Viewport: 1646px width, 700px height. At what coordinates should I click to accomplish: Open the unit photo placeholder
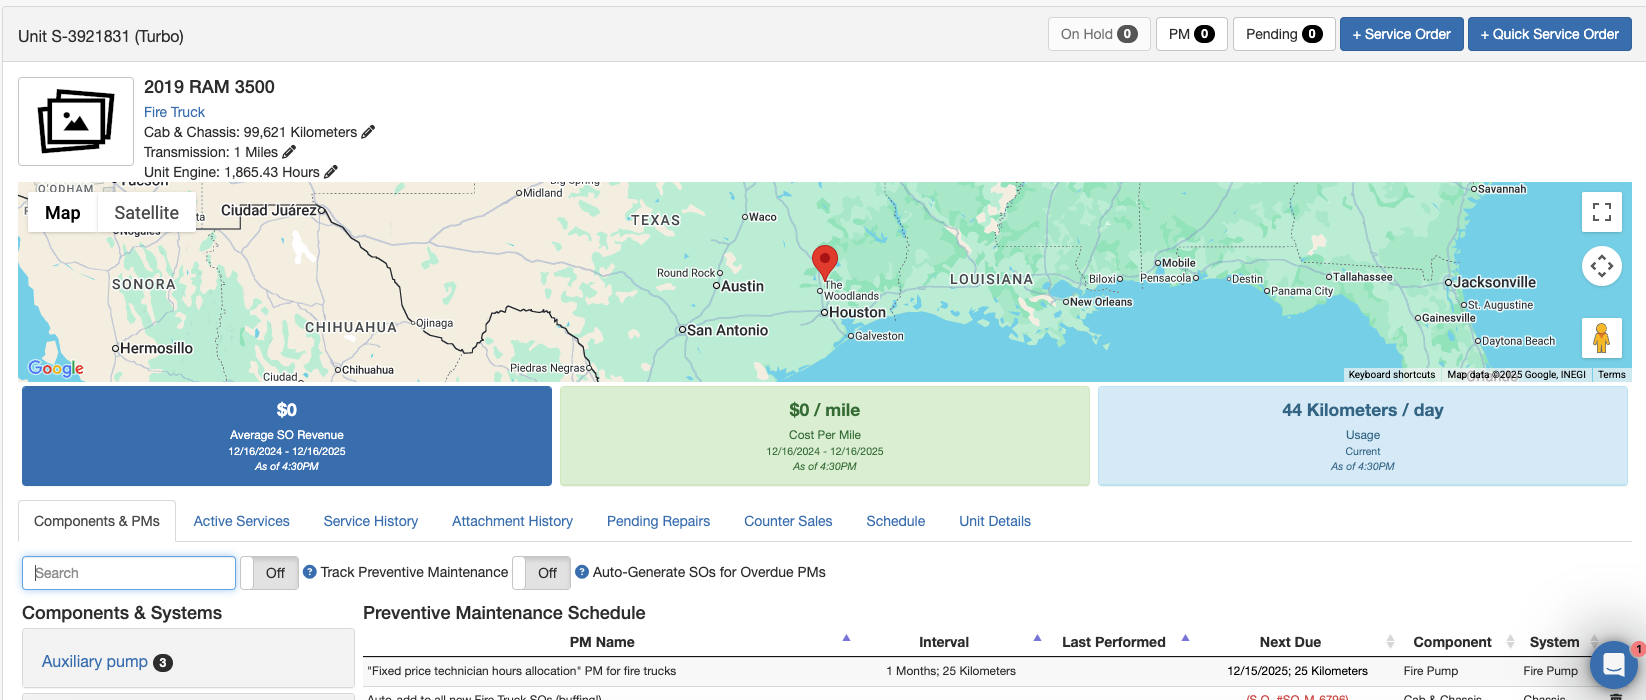click(x=76, y=121)
